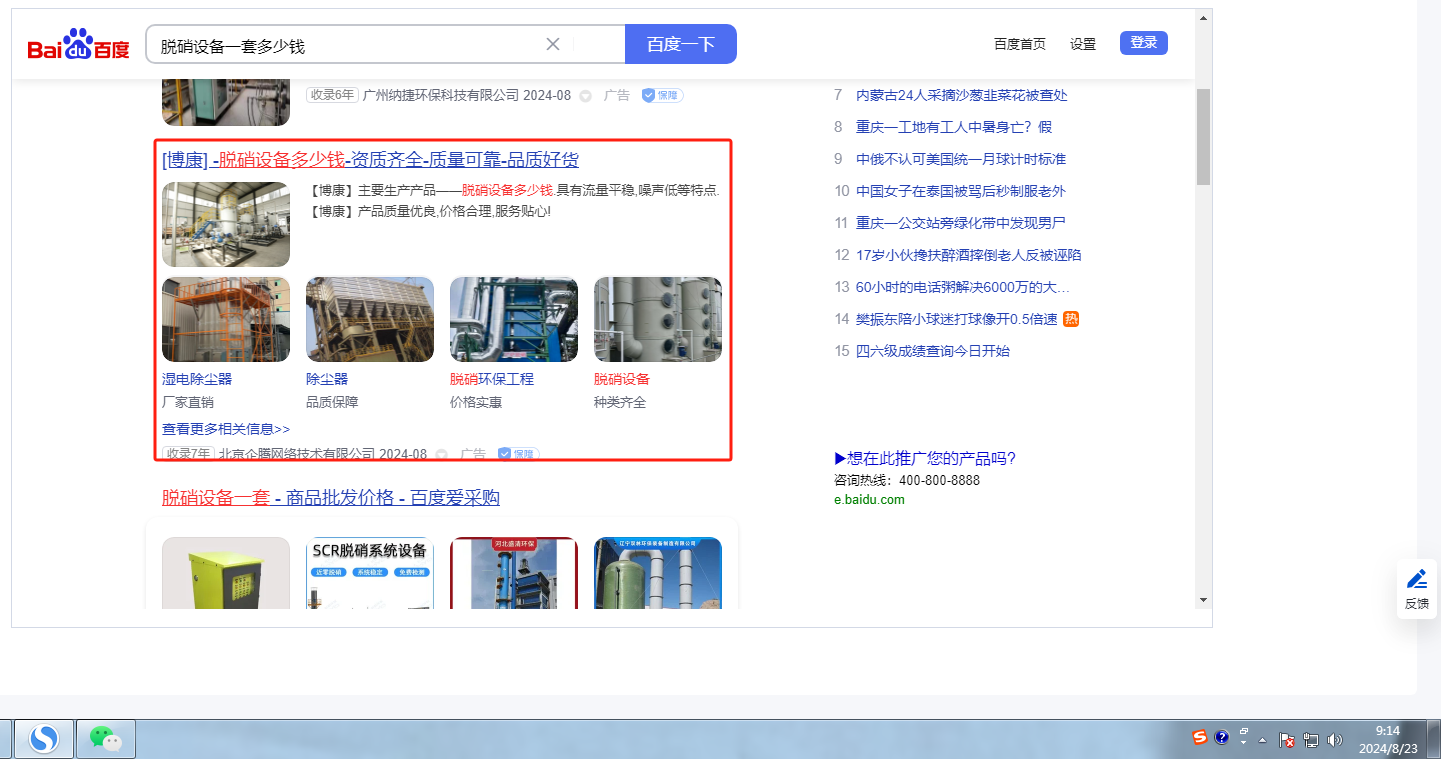The width and height of the screenshot is (1441, 759).
Task: Open the e.baidu.com link
Action: pos(869,500)
